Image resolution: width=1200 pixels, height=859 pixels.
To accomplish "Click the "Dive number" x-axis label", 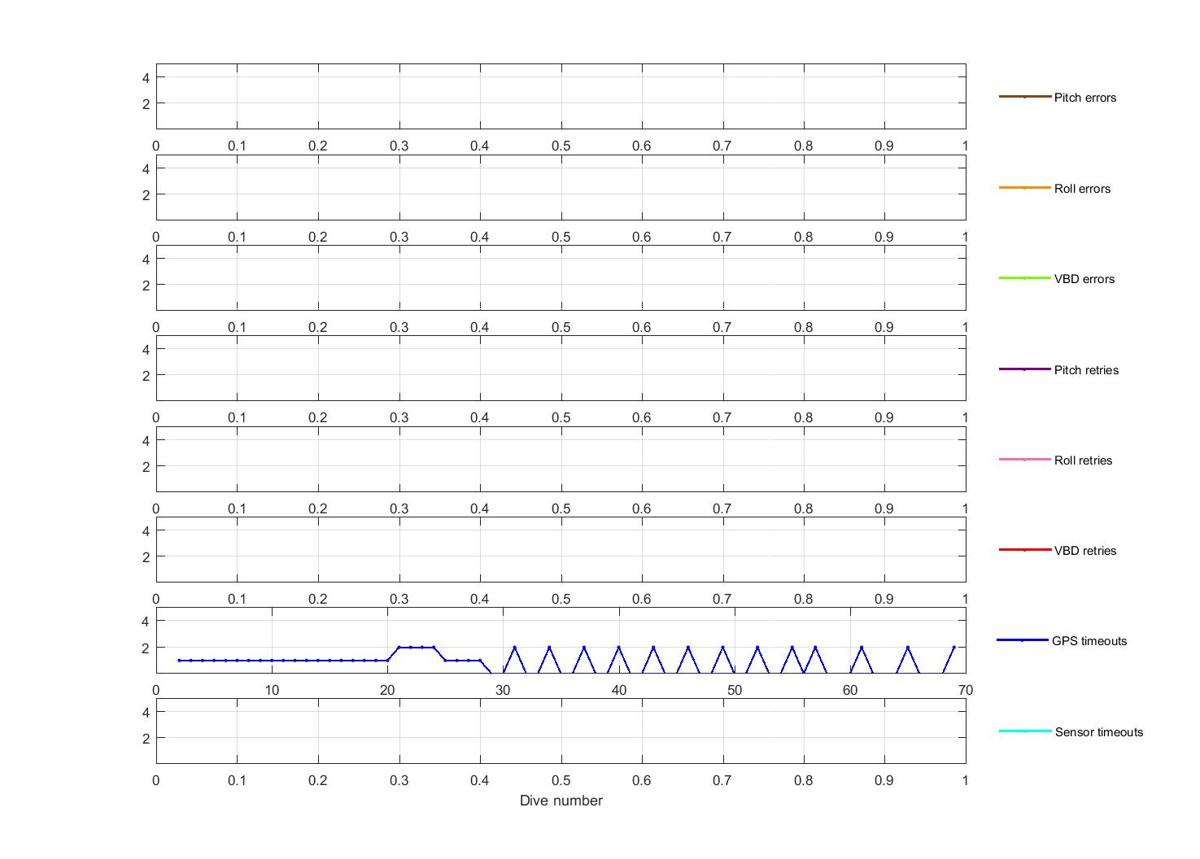I will click(x=561, y=801).
